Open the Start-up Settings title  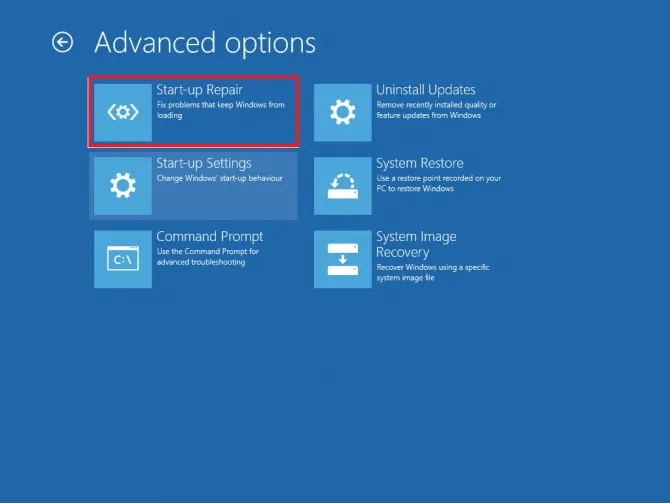(204, 163)
